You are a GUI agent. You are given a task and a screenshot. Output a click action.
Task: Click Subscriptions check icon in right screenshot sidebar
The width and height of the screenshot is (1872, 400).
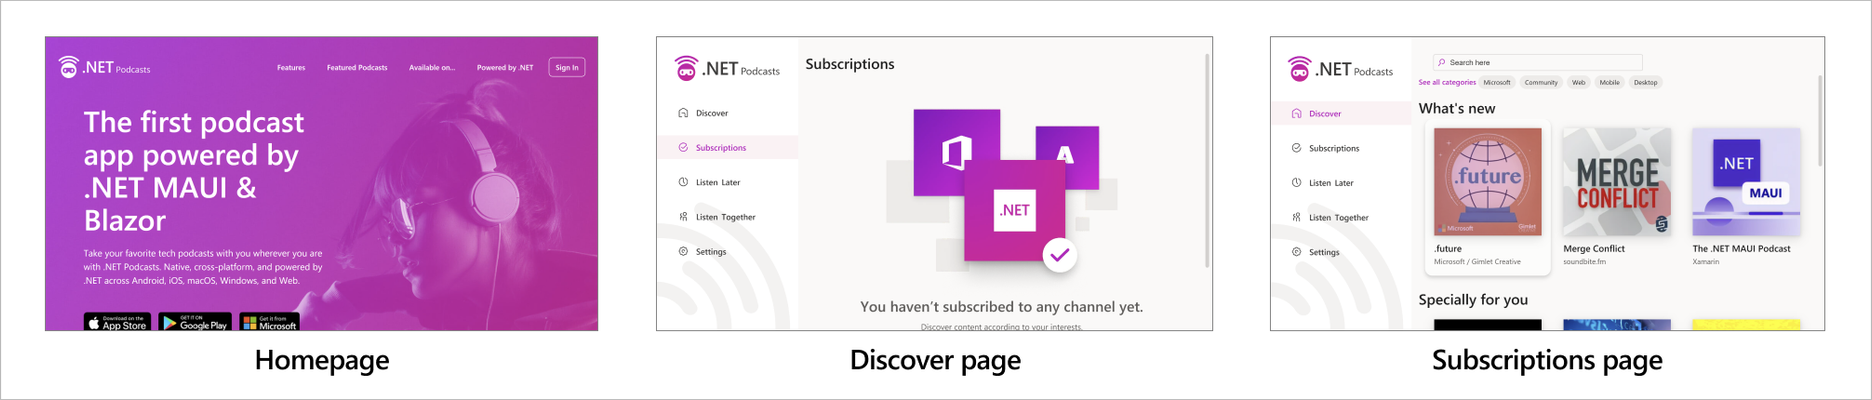[x=1296, y=148]
